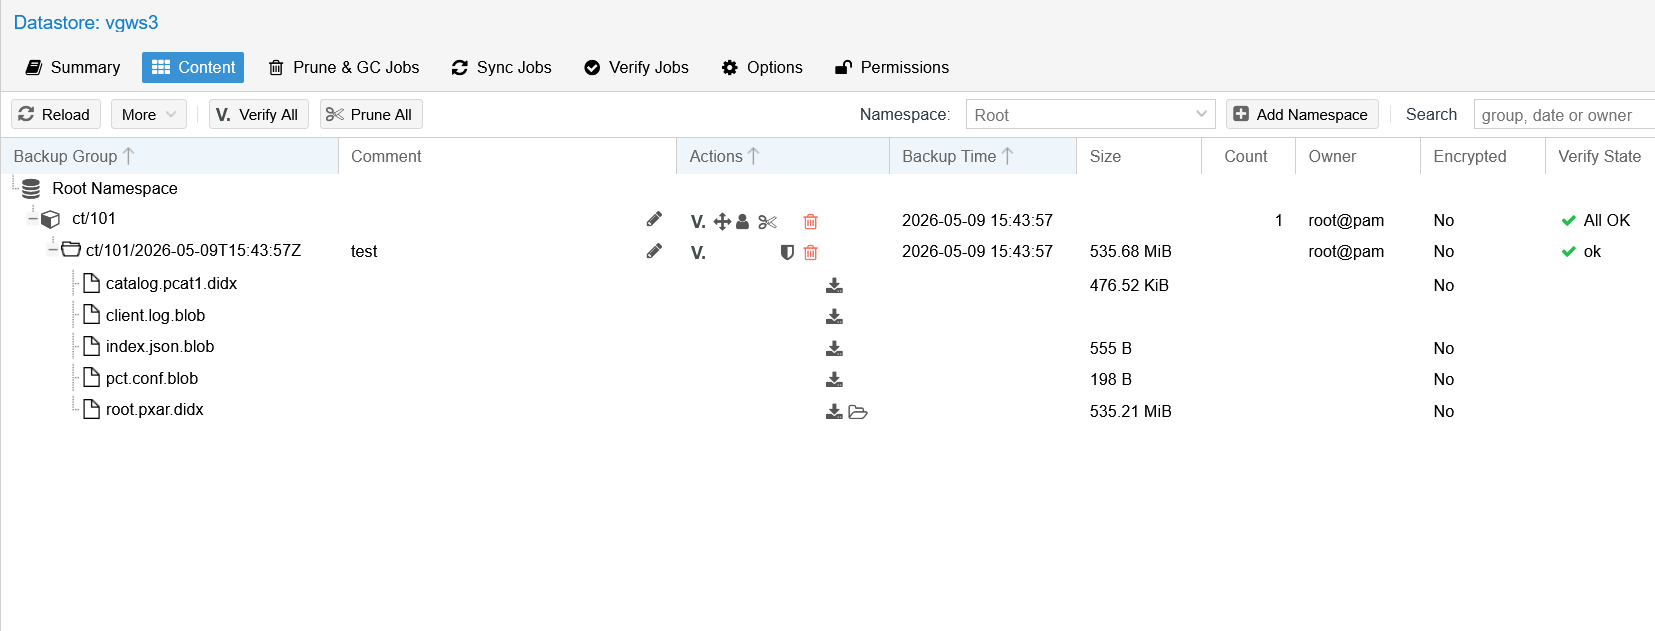Screen dimensions: 1655x631
Task: Click the Root Namespace database icon
Action: [31, 188]
